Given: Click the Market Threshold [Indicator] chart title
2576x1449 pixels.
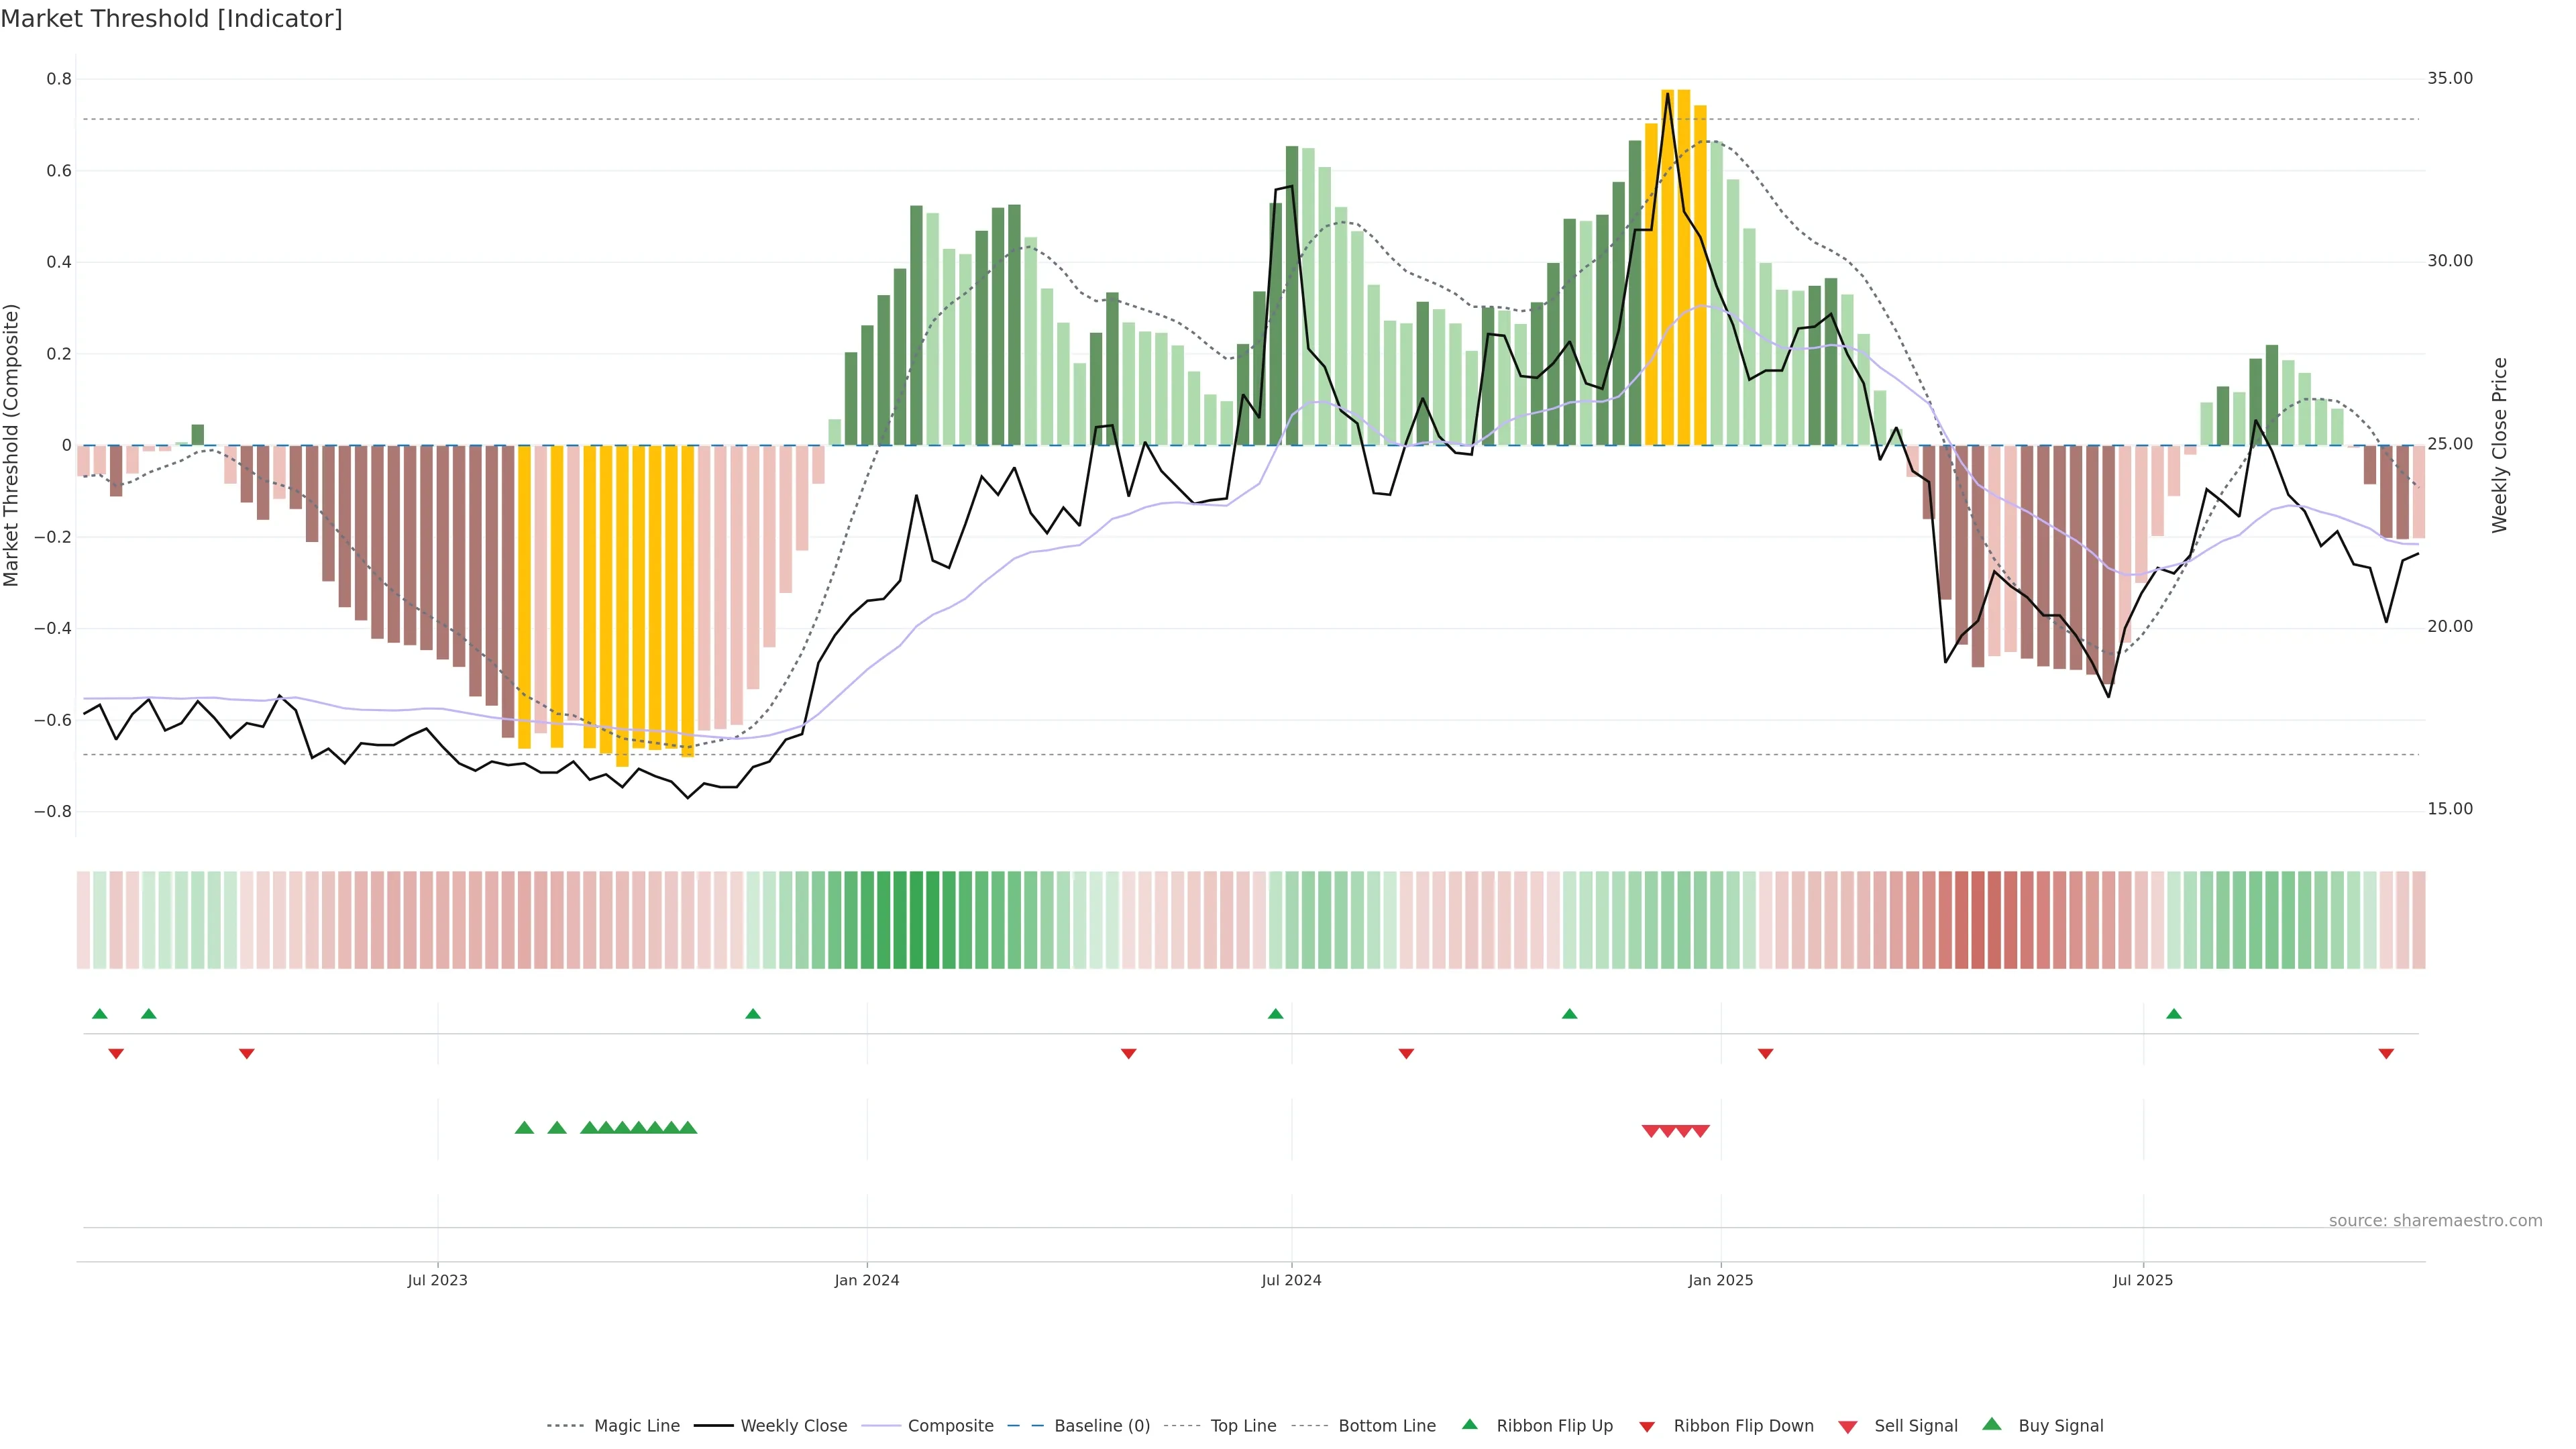Looking at the screenshot, I should (171, 19).
